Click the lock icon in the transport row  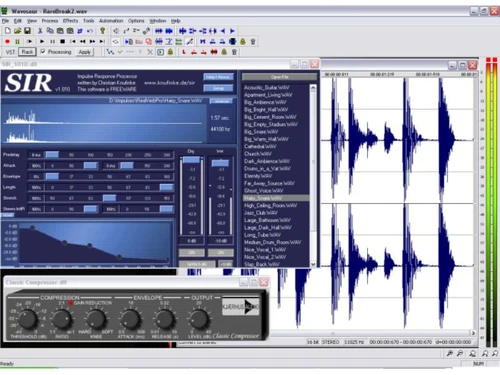[x=243, y=42]
